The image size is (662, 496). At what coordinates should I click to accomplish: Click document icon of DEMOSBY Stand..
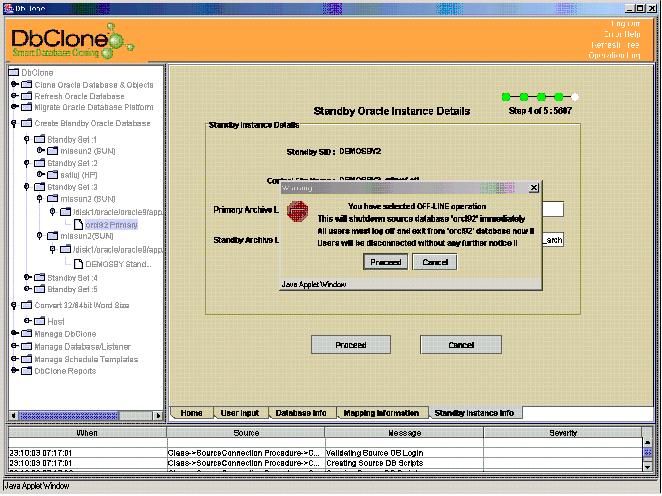pyautogui.click(x=78, y=264)
